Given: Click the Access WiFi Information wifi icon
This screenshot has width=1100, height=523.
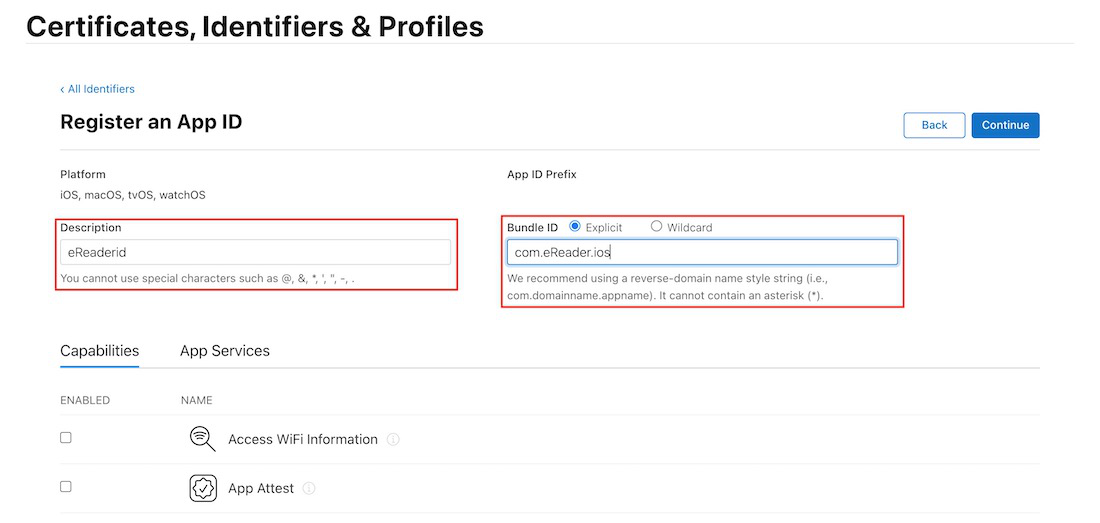Looking at the screenshot, I should (203, 439).
